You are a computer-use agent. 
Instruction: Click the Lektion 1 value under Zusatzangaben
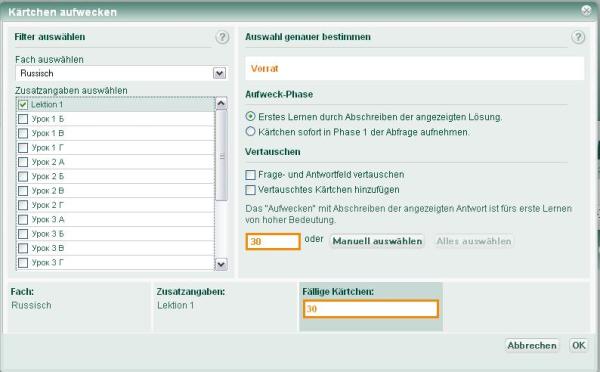176,305
